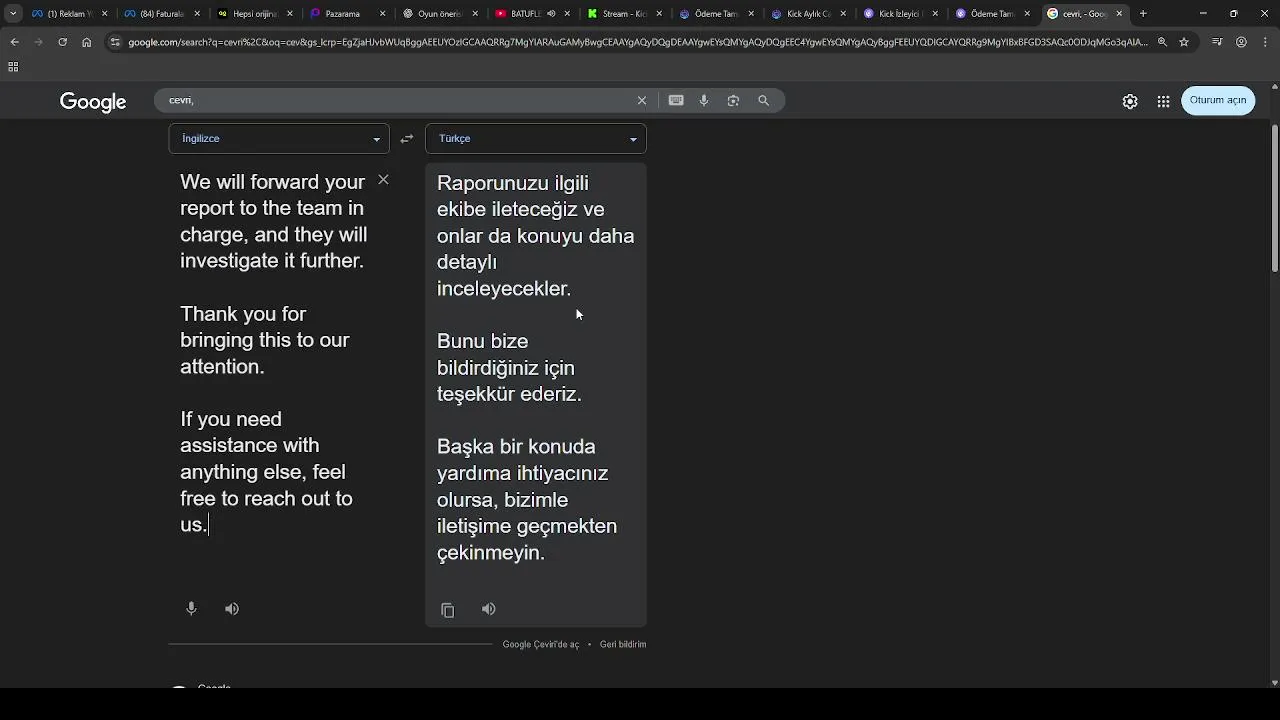Open the target language Türkçe dropdown
The image size is (1280, 720).
[x=536, y=139]
